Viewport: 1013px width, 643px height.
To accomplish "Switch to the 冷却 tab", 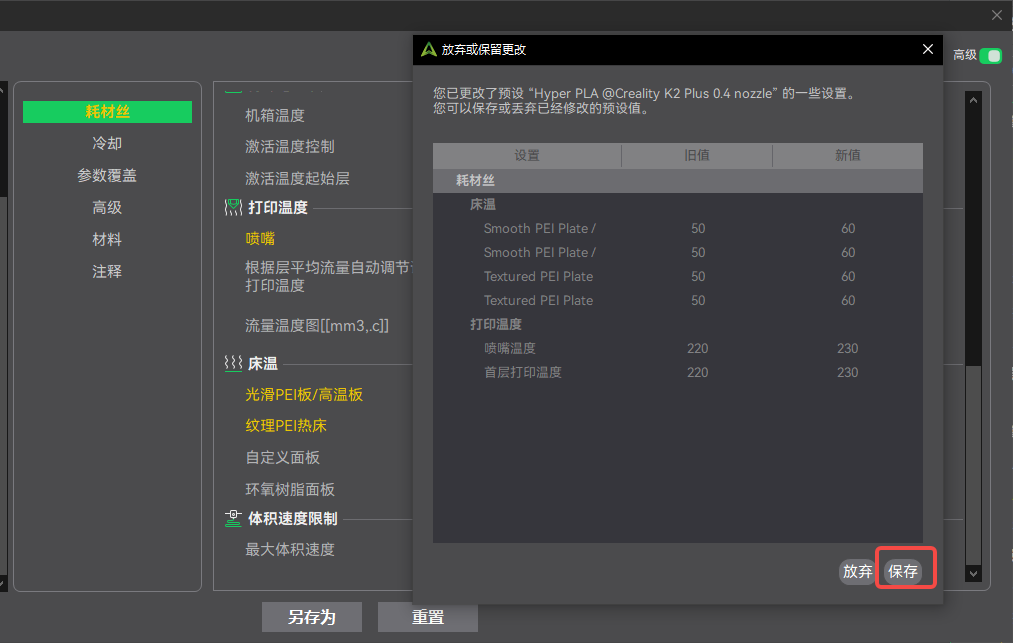I will (x=107, y=144).
